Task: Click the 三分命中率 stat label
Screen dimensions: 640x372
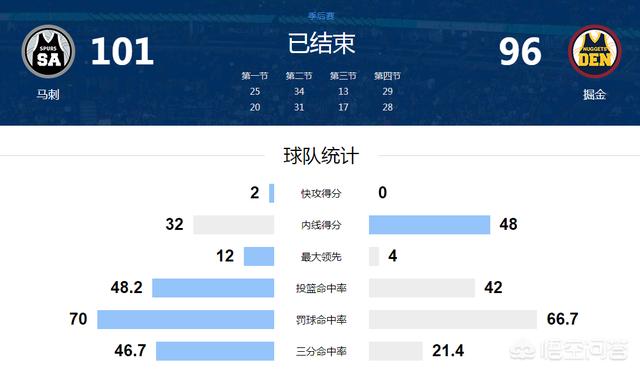Action: click(321, 351)
